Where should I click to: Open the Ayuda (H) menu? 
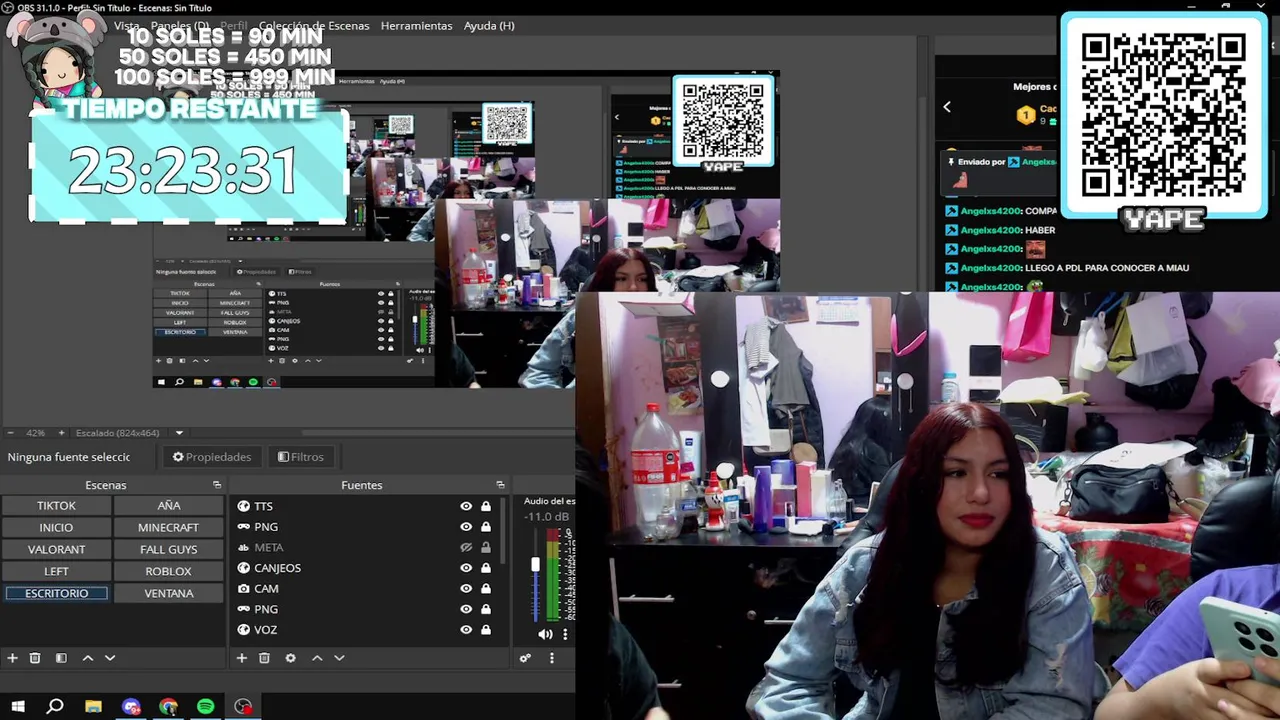click(x=489, y=26)
